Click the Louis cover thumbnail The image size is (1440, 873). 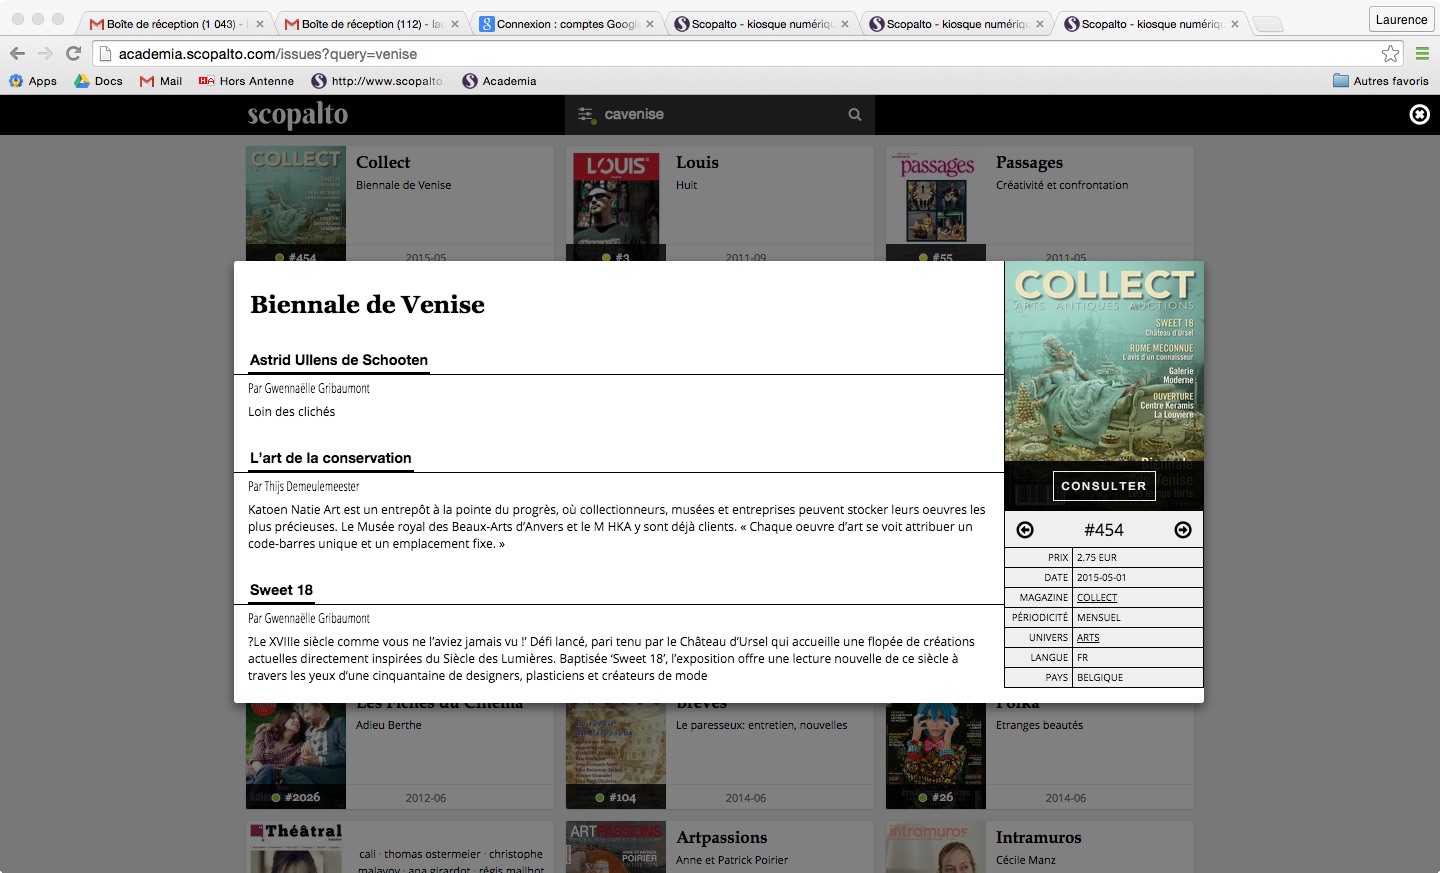click(616, 204)
